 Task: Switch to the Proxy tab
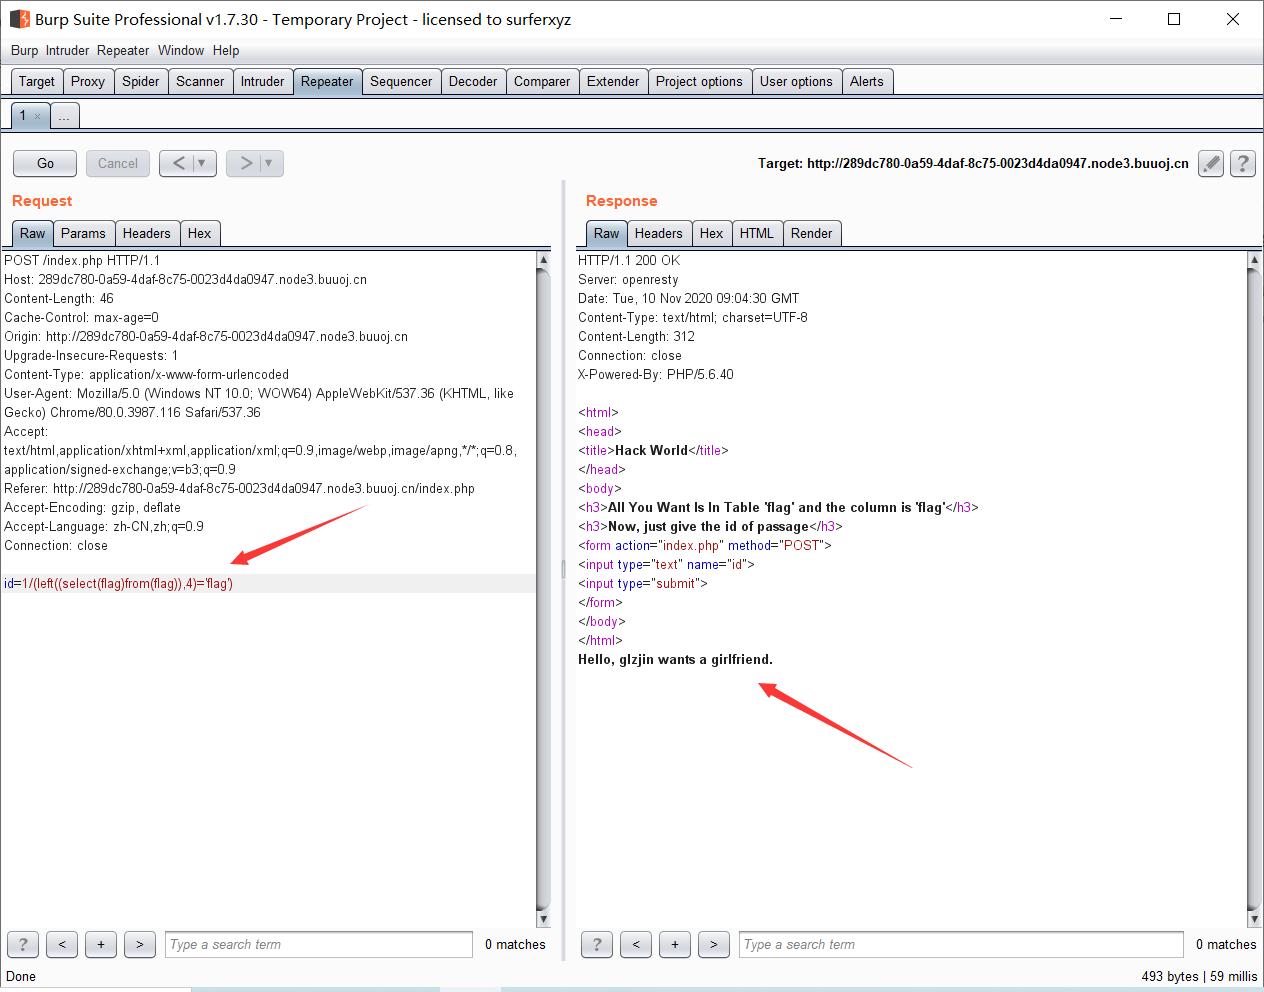click(88, 81)
